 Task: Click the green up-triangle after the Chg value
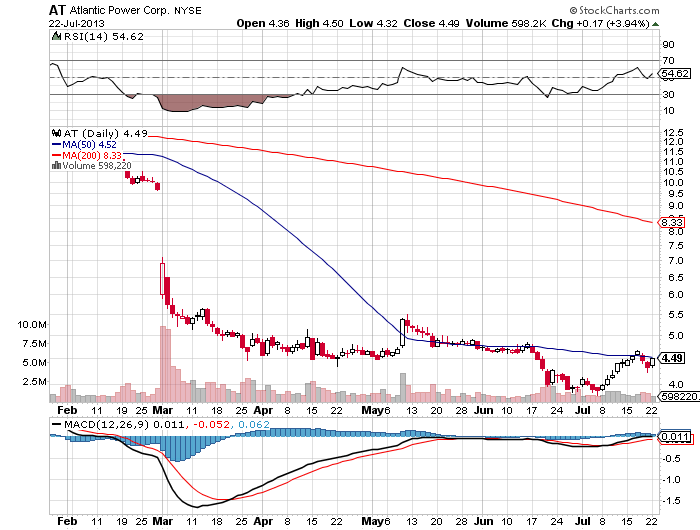[655, 24]
